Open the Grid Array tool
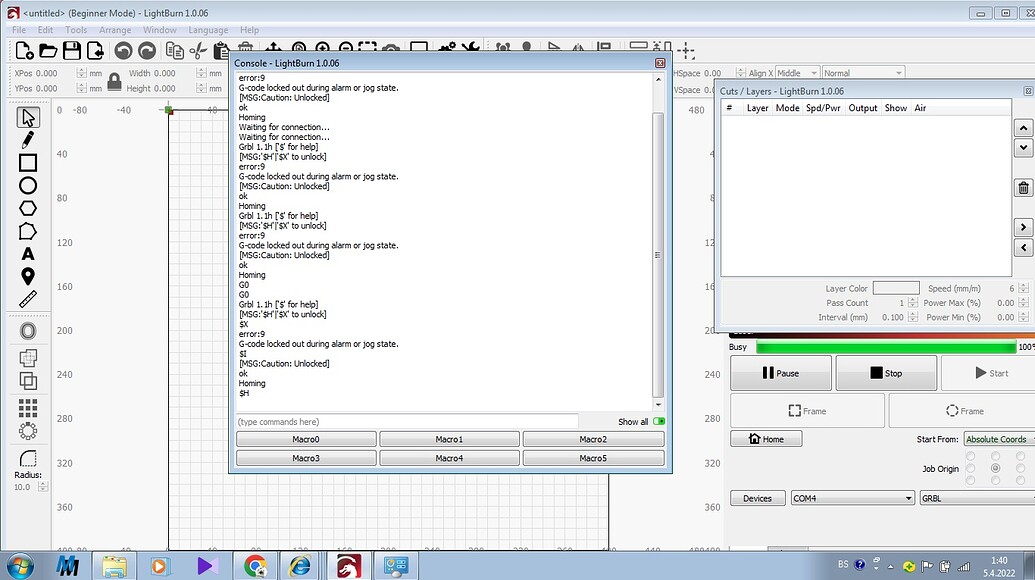The width and height of the screenshot is (1035, 580). (x=28, y=408)
